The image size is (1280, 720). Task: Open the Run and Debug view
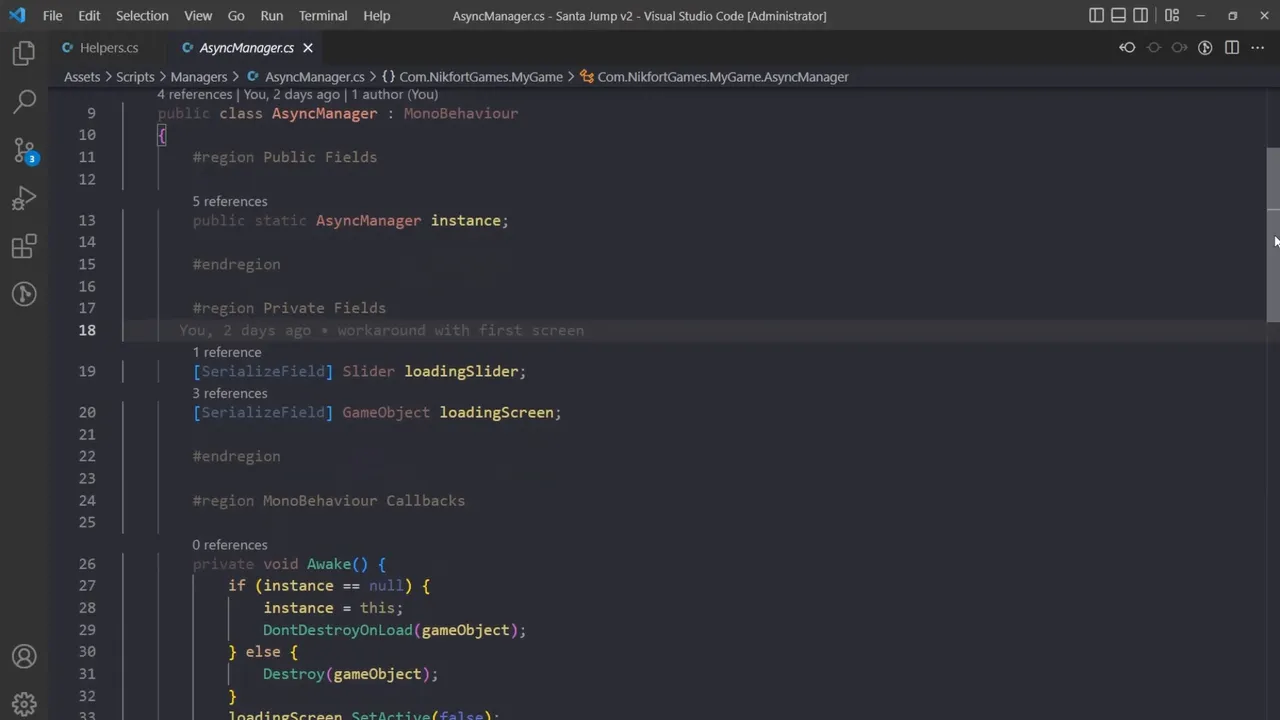pos(24,198)
